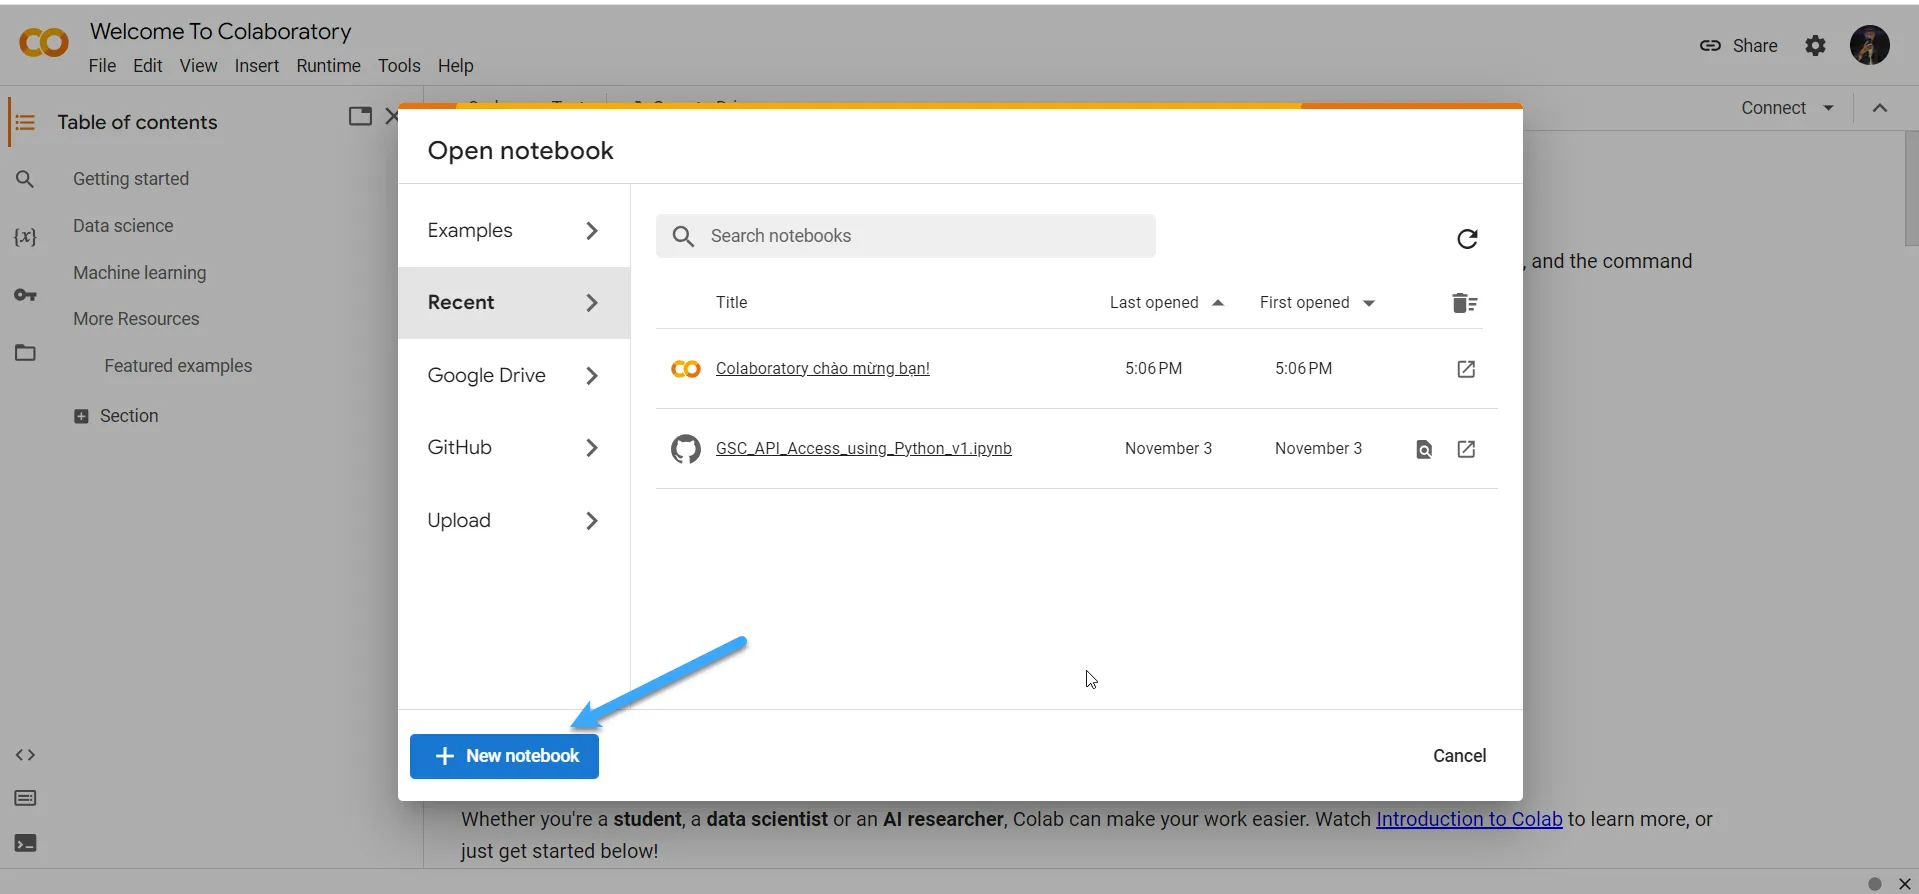
Task: Open the Insert menu
Action: 257,66
